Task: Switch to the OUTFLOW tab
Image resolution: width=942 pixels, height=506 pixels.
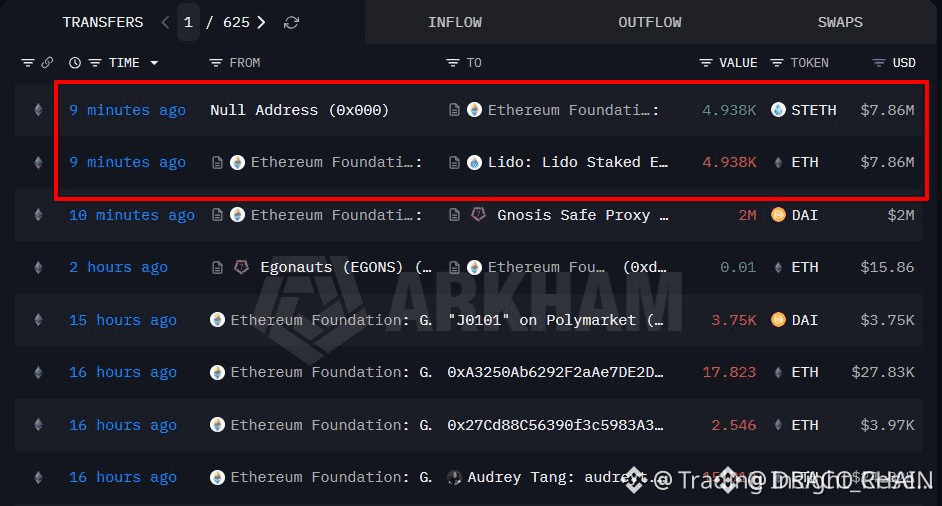Action: (x=649, y=22)
